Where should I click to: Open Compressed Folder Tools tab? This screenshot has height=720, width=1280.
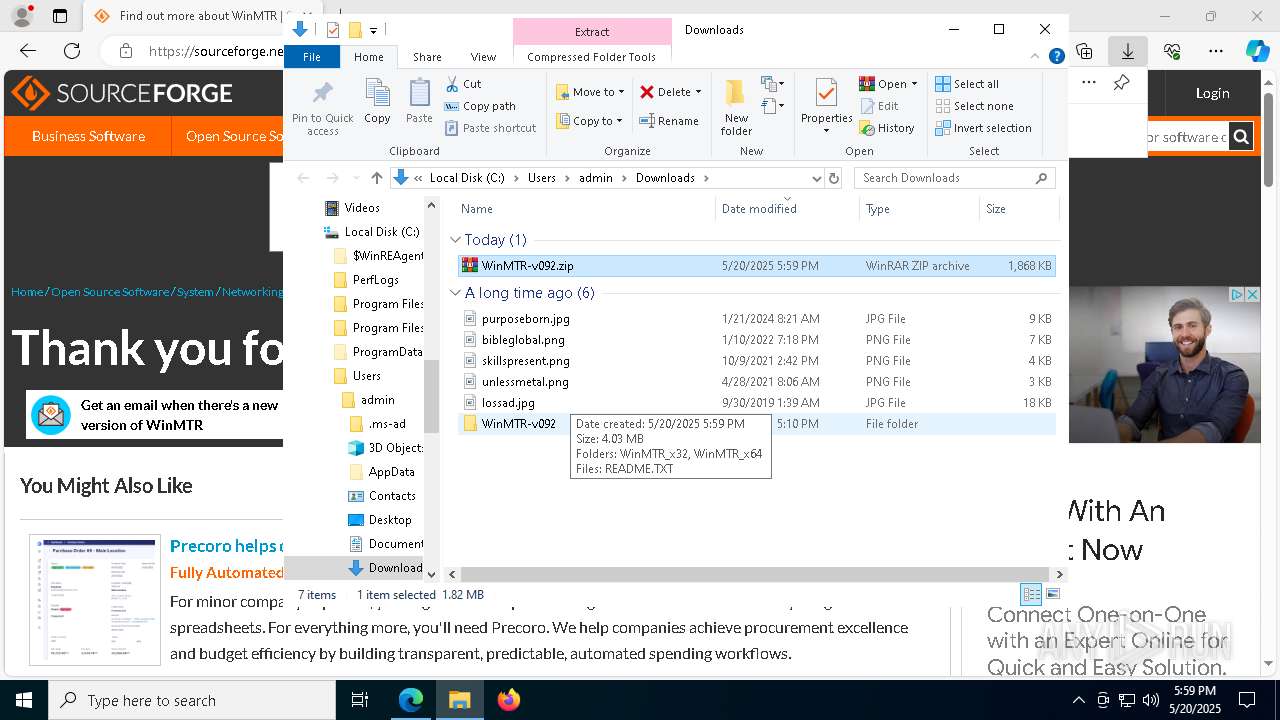click(x=592, y=57)
